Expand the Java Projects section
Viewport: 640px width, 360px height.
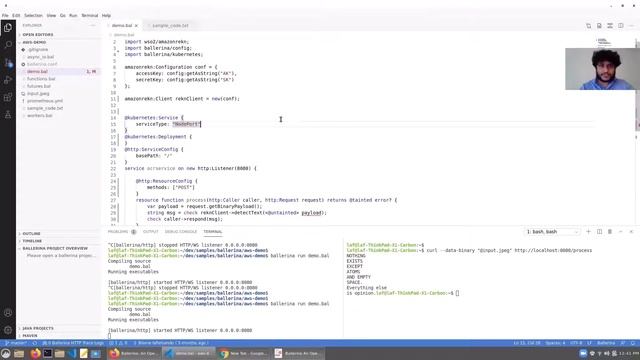38,328
